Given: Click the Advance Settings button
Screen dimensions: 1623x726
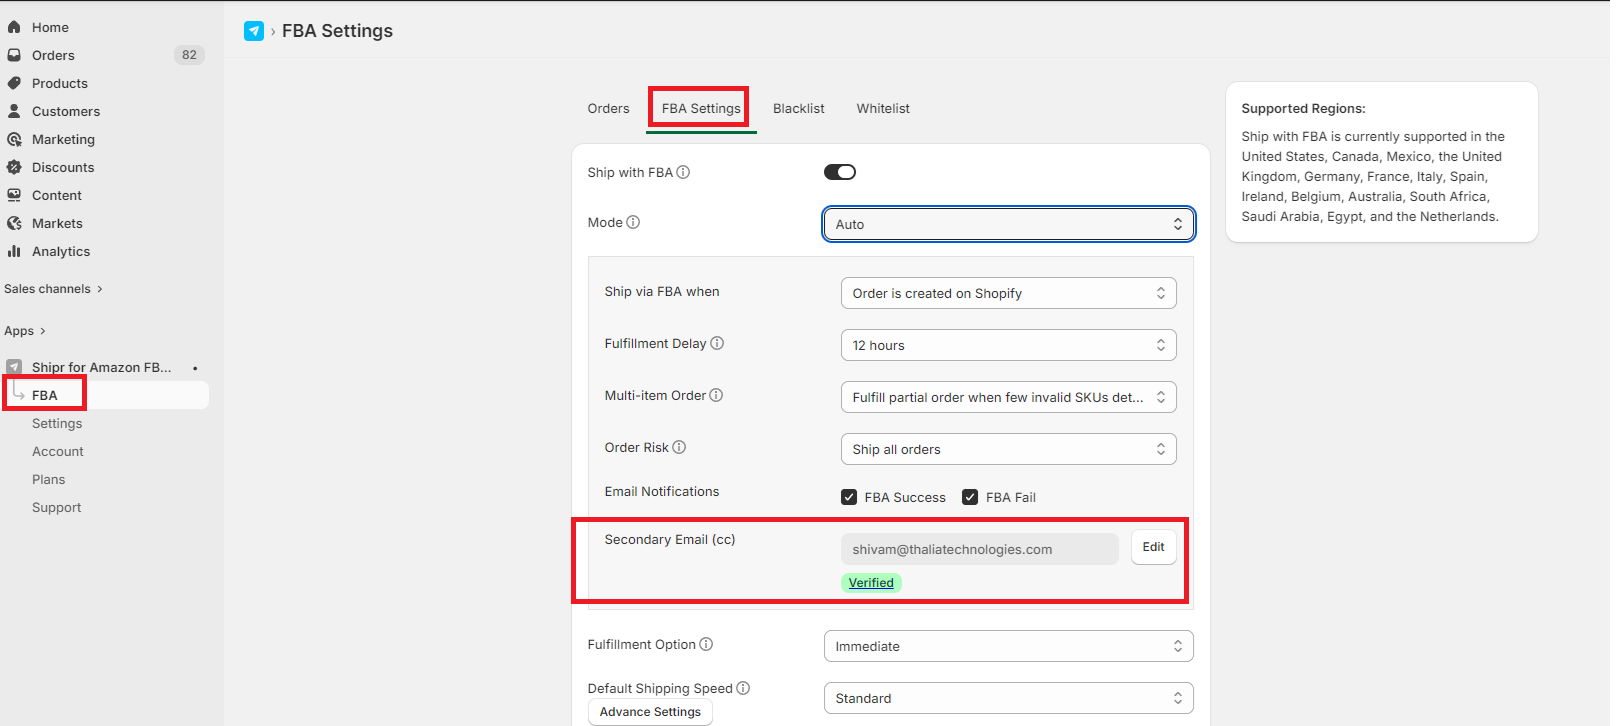Looking at the screenshot, I should (x=650, y=712).
